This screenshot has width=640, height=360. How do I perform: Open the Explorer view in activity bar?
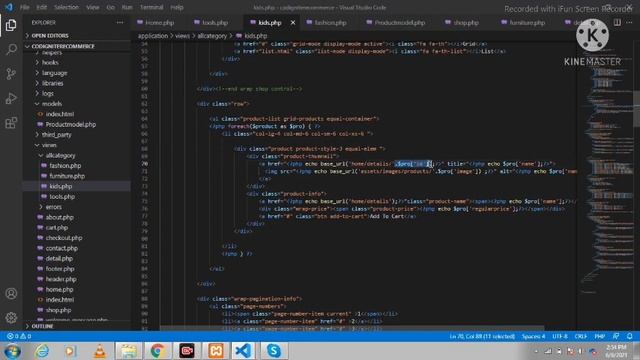coord(11,25)
